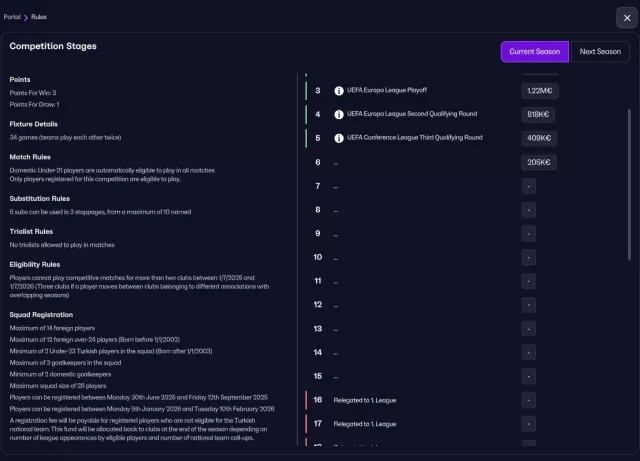Viewport: 640px width, 461px height.
Task: Open info for UEFA Europa League Playoff
Action: tap(339, 91)
